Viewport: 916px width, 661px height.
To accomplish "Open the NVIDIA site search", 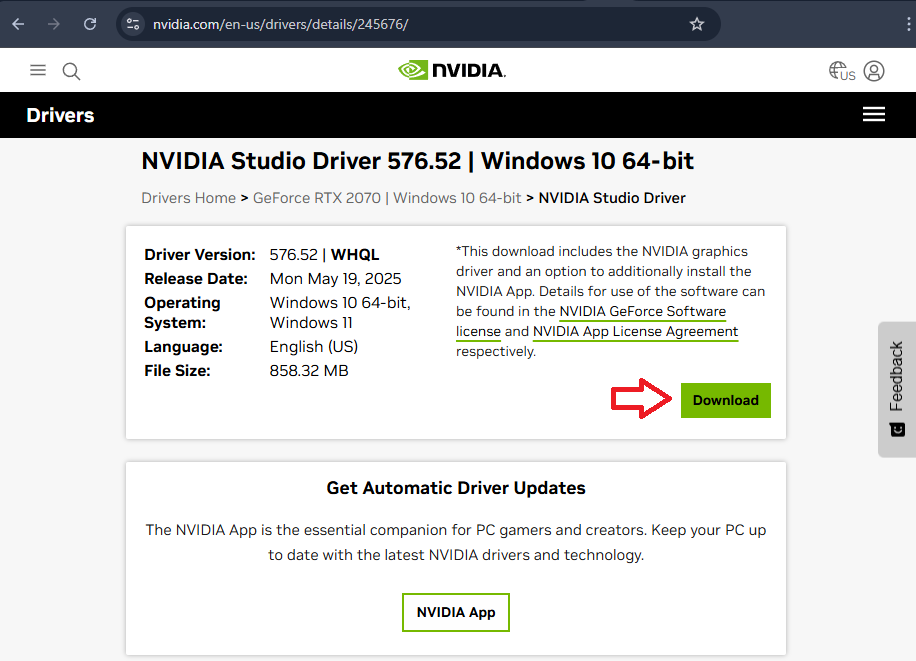I will tap(70, 70).
